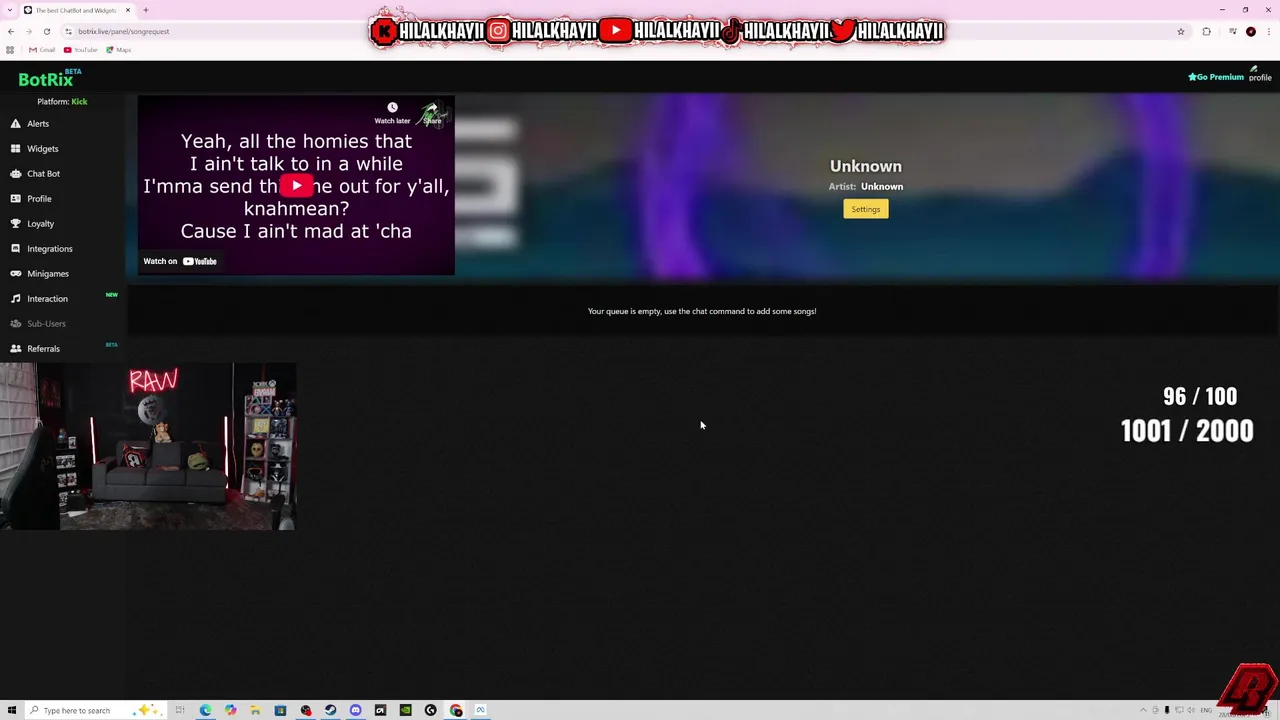The width and height of the screenshot is (1280, 720).
Task: Open a new browser tab
Action: (146, 10)
